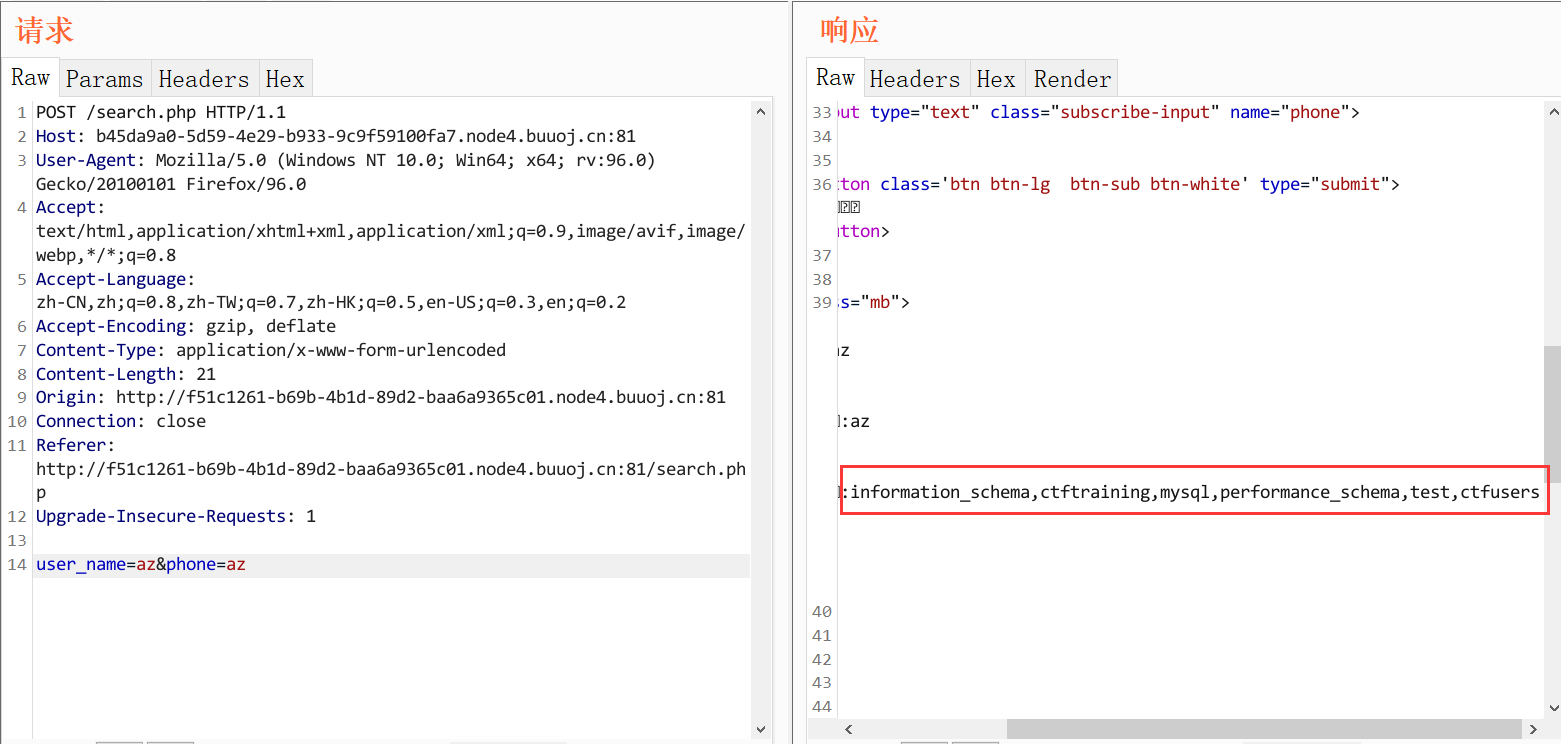Click the Content-Length: 21 line
This screenshot has height=744, width=1561.
126,374
